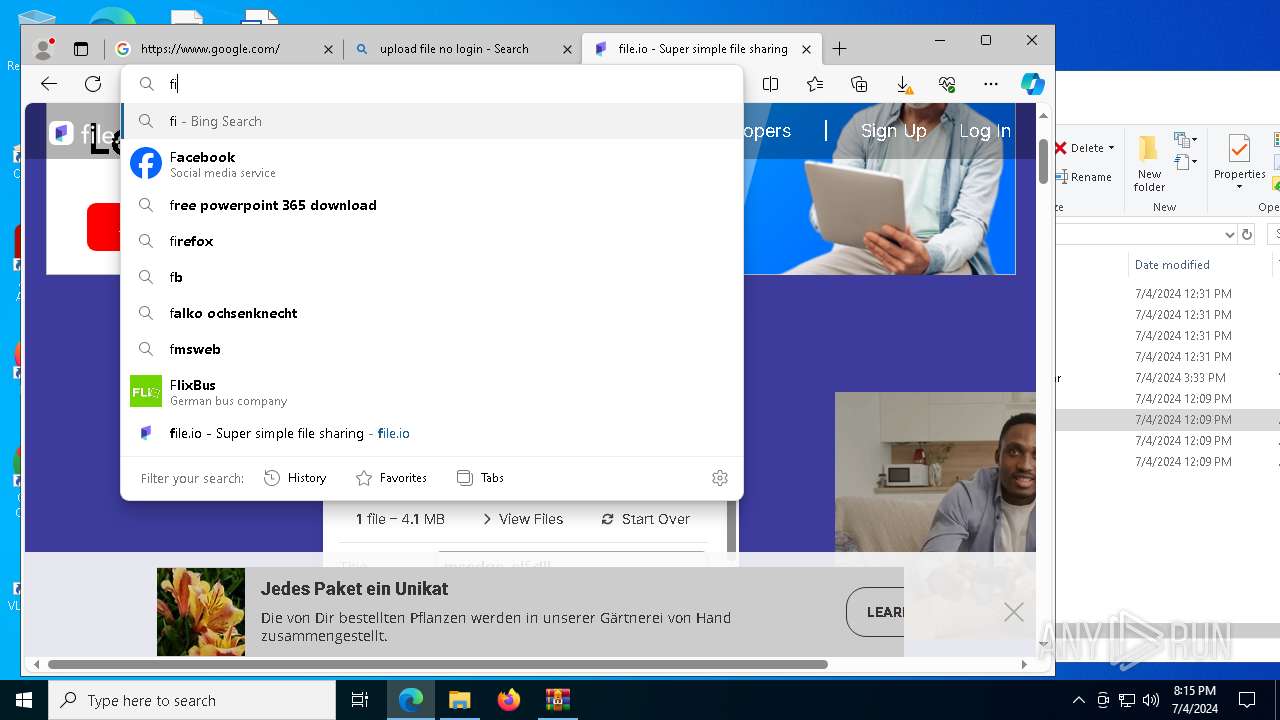Viewport: 1280px width, 720px height.
Task: Click in the address bar input
Action: [450, 84]
